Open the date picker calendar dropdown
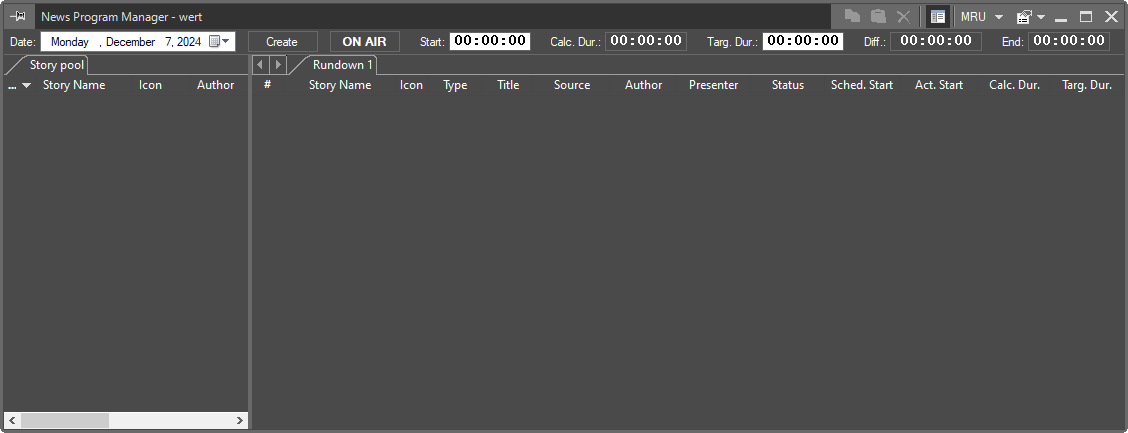This screenshot has height=433, width=1128. (x=220, y=42)
